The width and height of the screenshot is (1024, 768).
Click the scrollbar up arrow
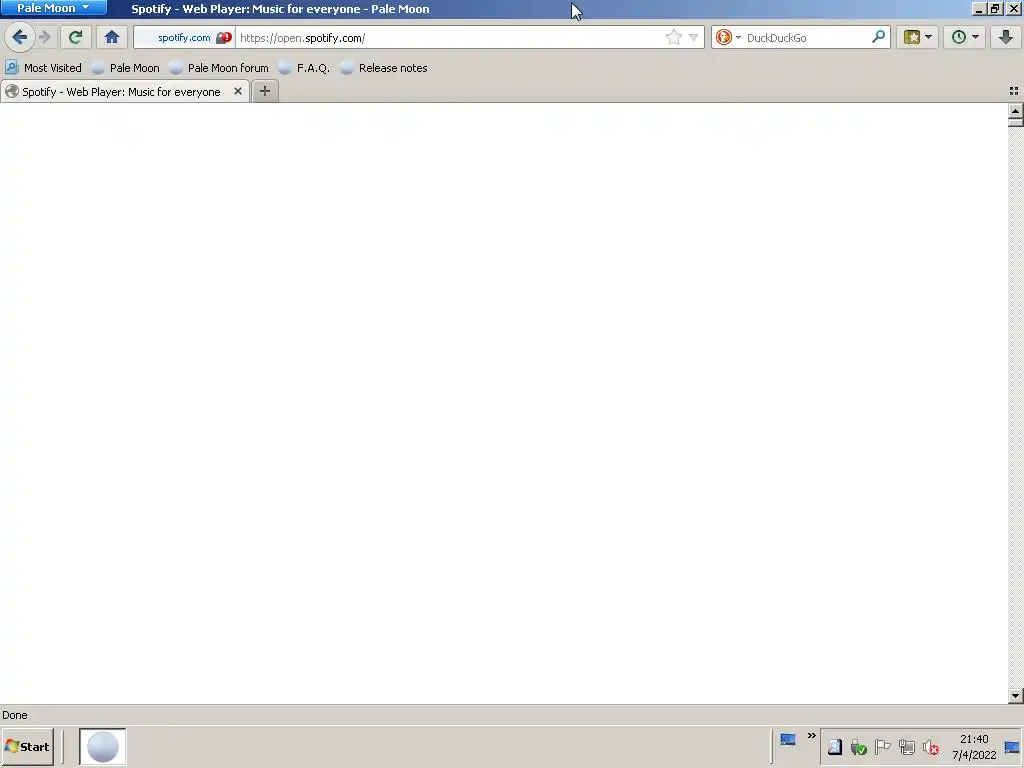(1016, 110)
